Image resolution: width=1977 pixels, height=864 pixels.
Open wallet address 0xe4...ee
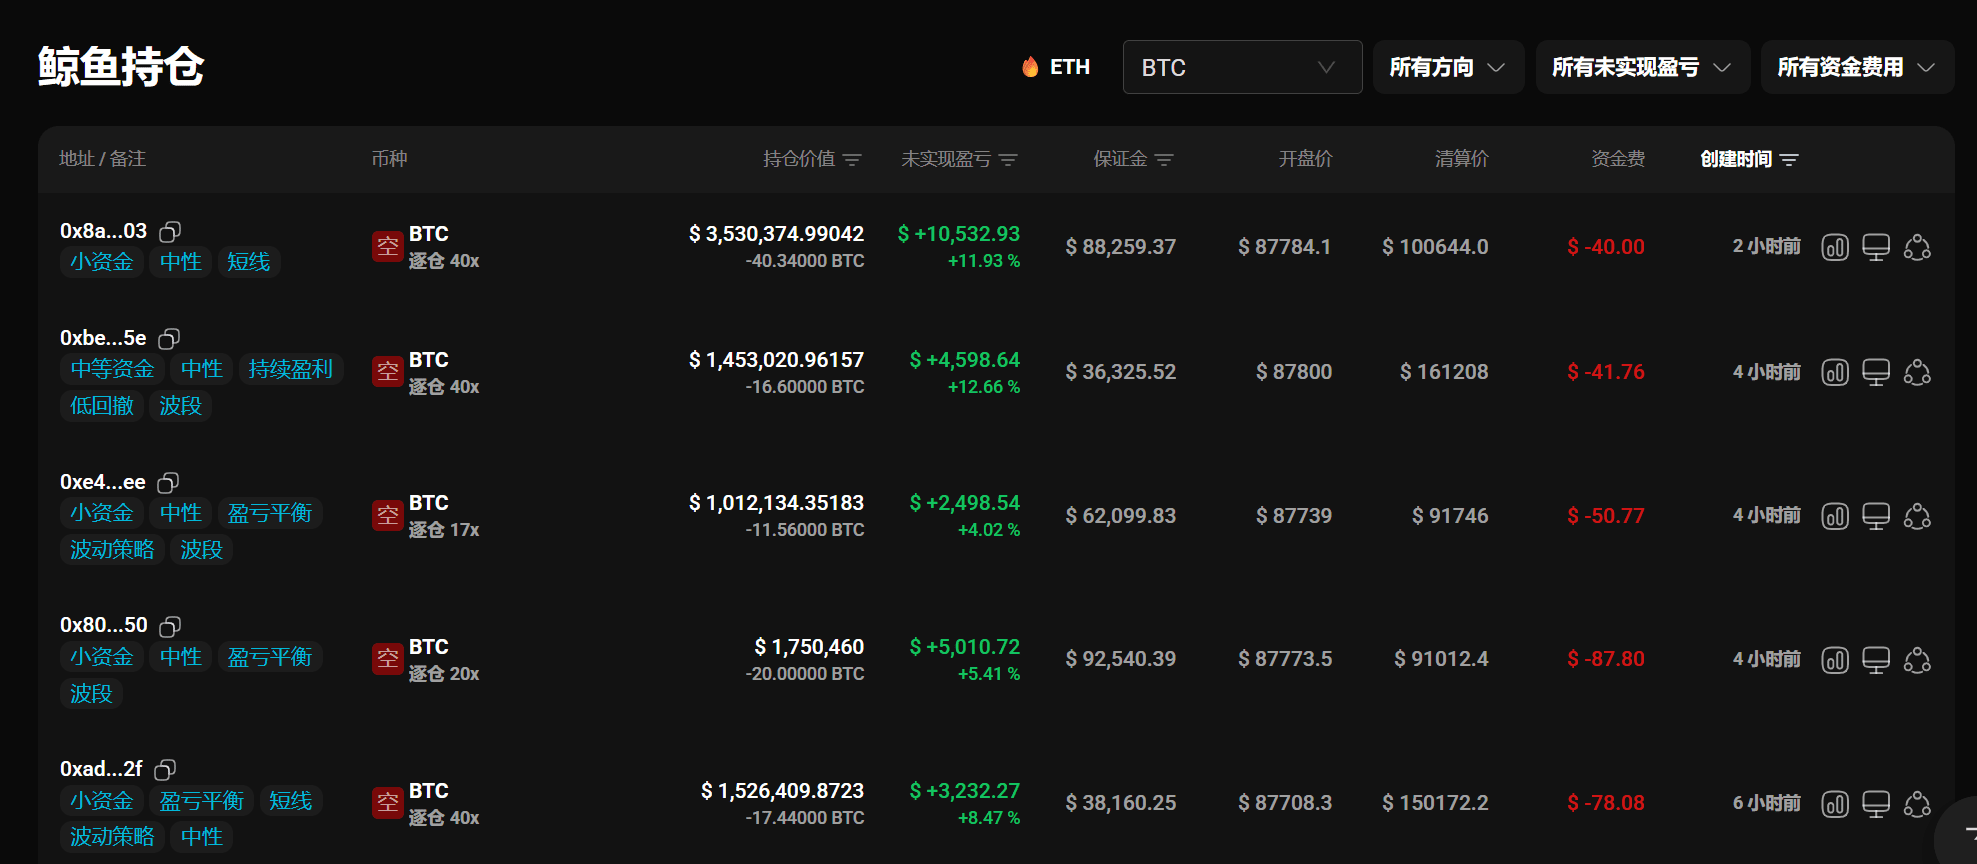(x=103, y=482)
